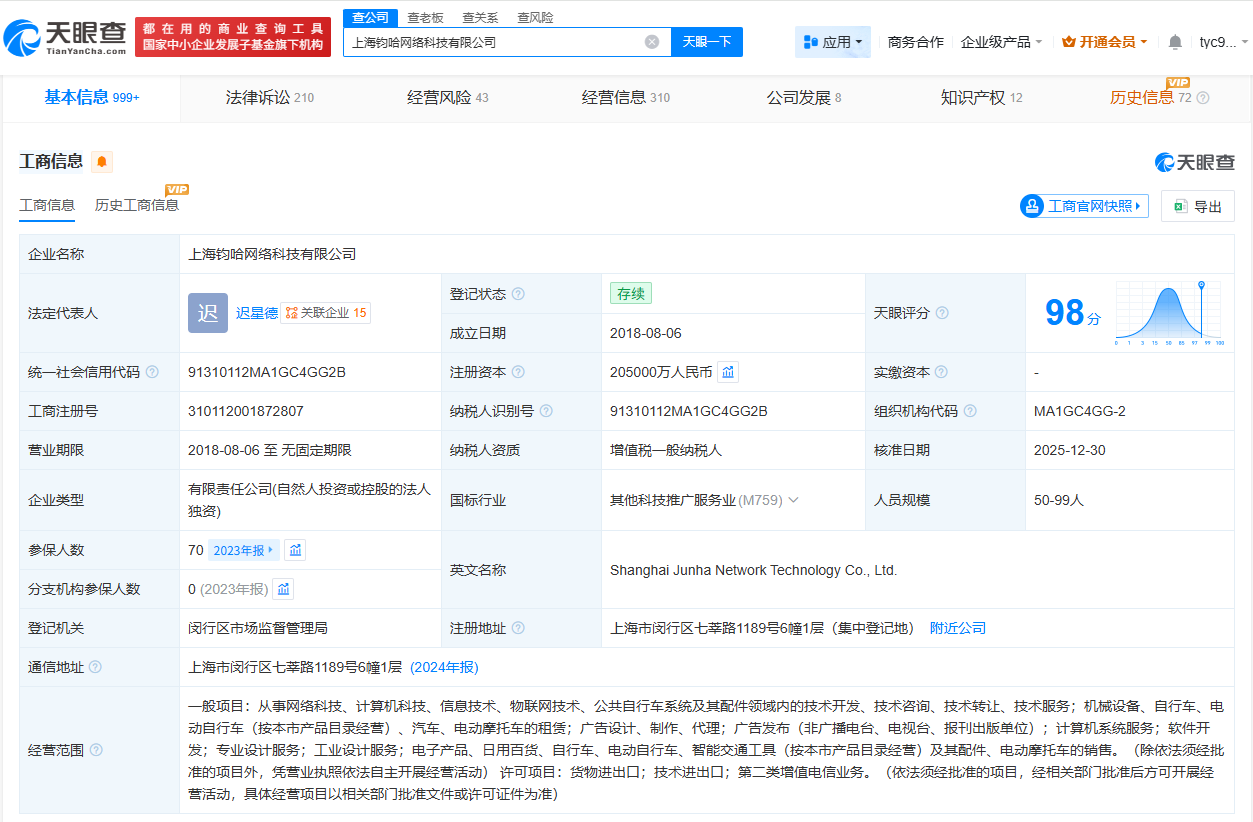Screen dimensions: 1253x822
Task: Switch to the 法律诉讼 tab
Action: (x=270, y=98)
